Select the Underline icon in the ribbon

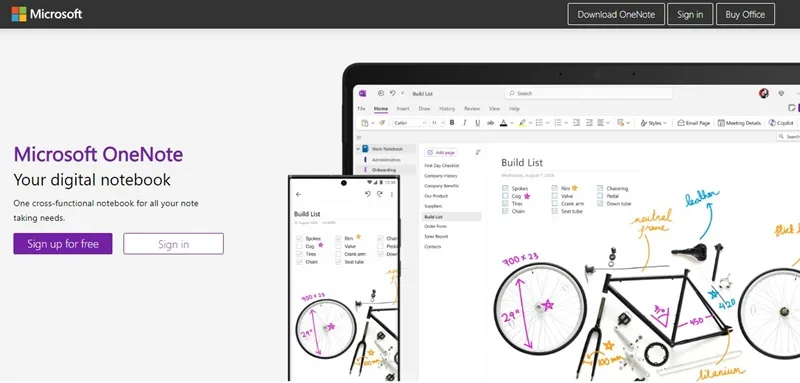coord(478,123)
